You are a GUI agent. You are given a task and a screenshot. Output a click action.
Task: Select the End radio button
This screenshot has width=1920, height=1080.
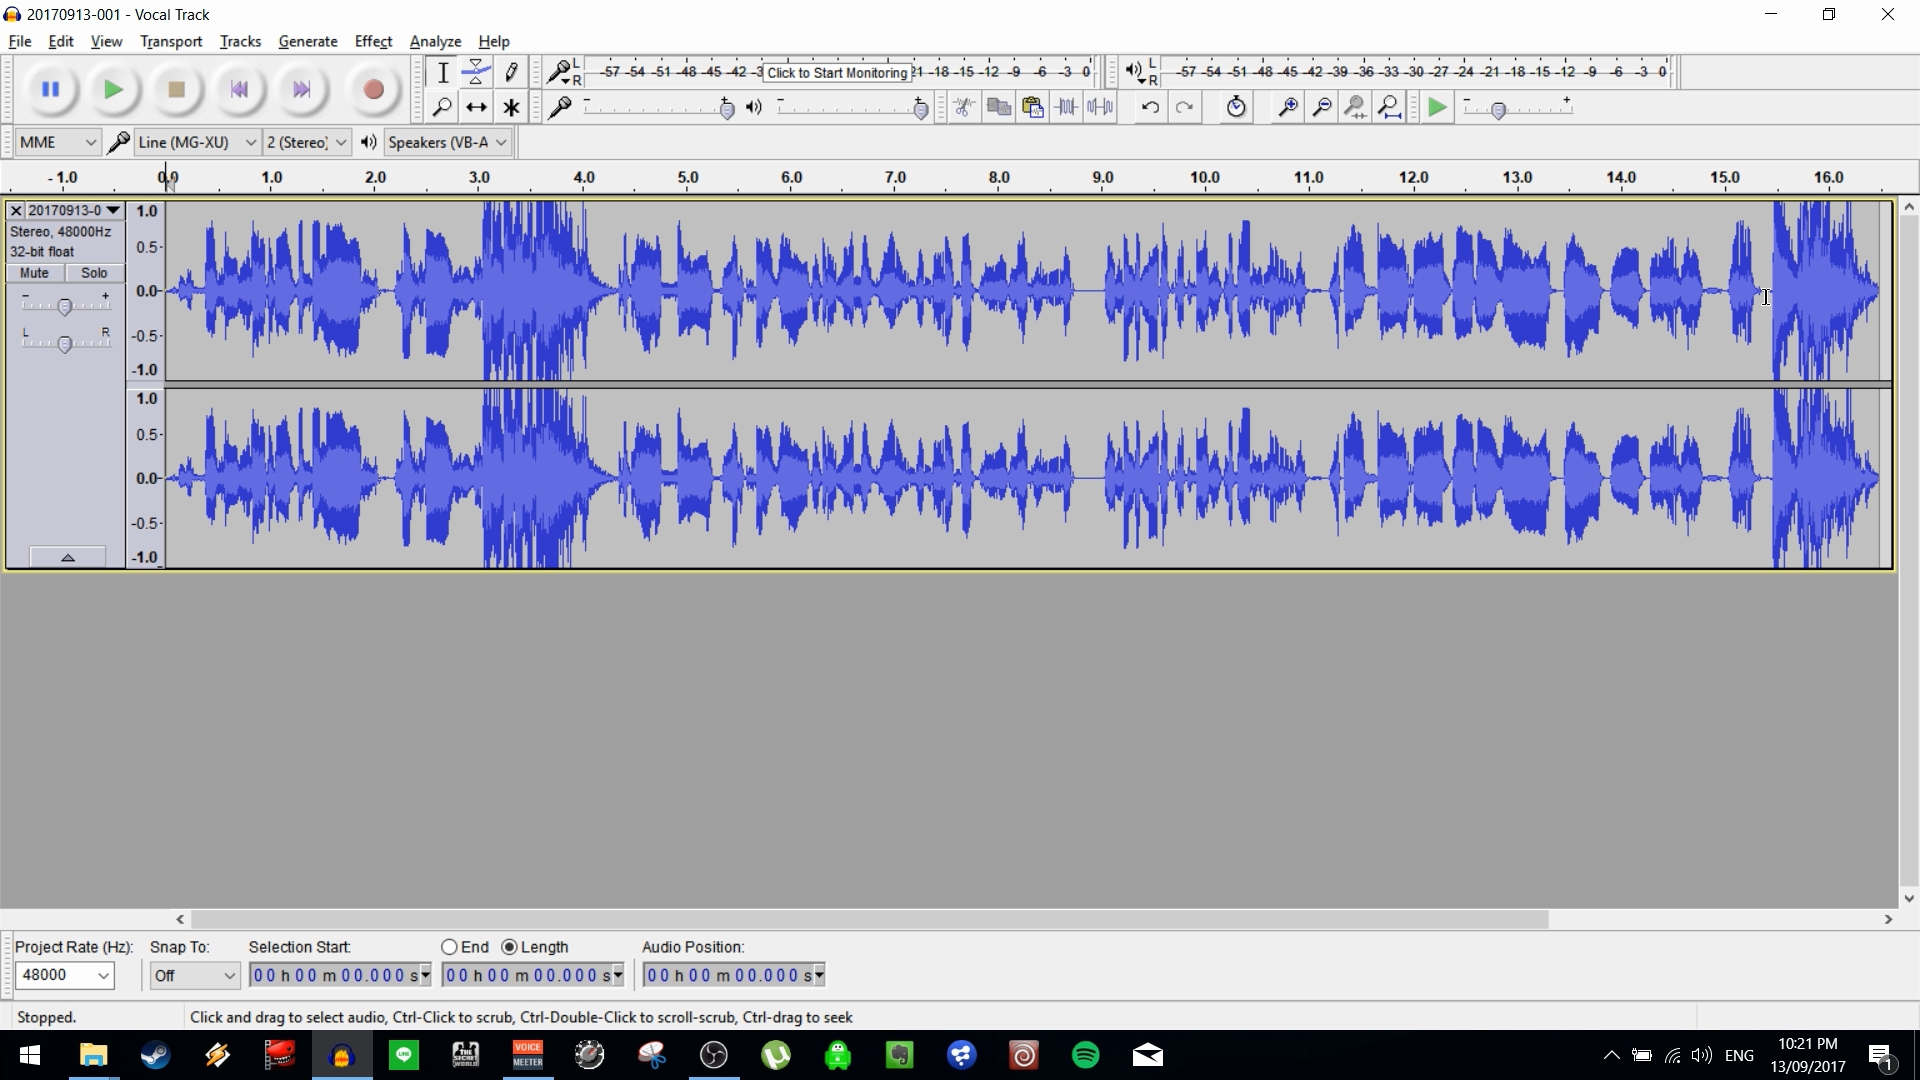[x=449, y=947]
